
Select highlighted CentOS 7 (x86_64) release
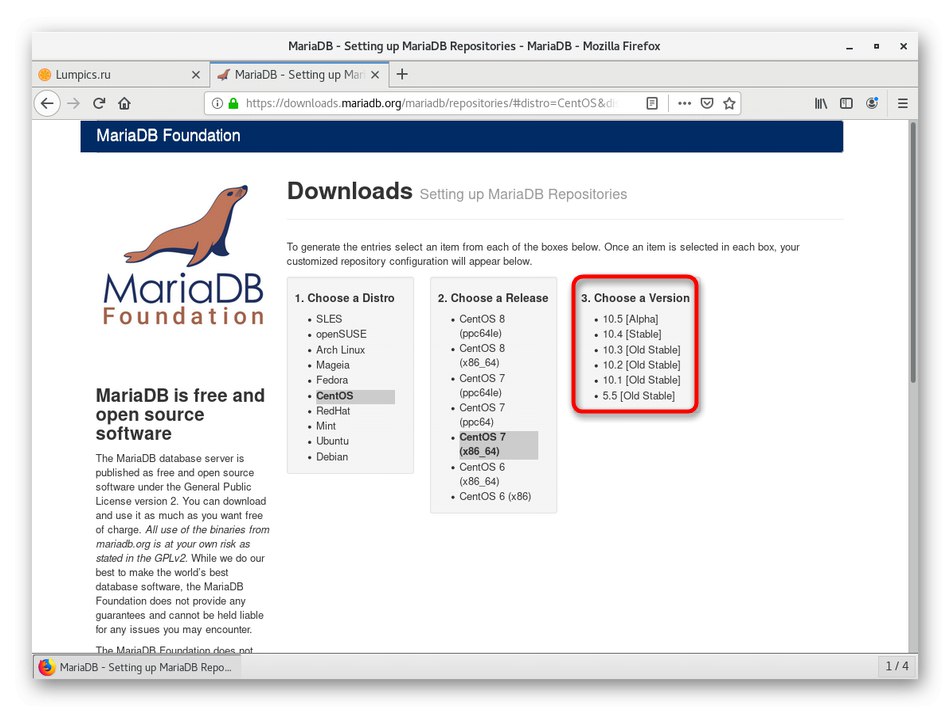498,445
